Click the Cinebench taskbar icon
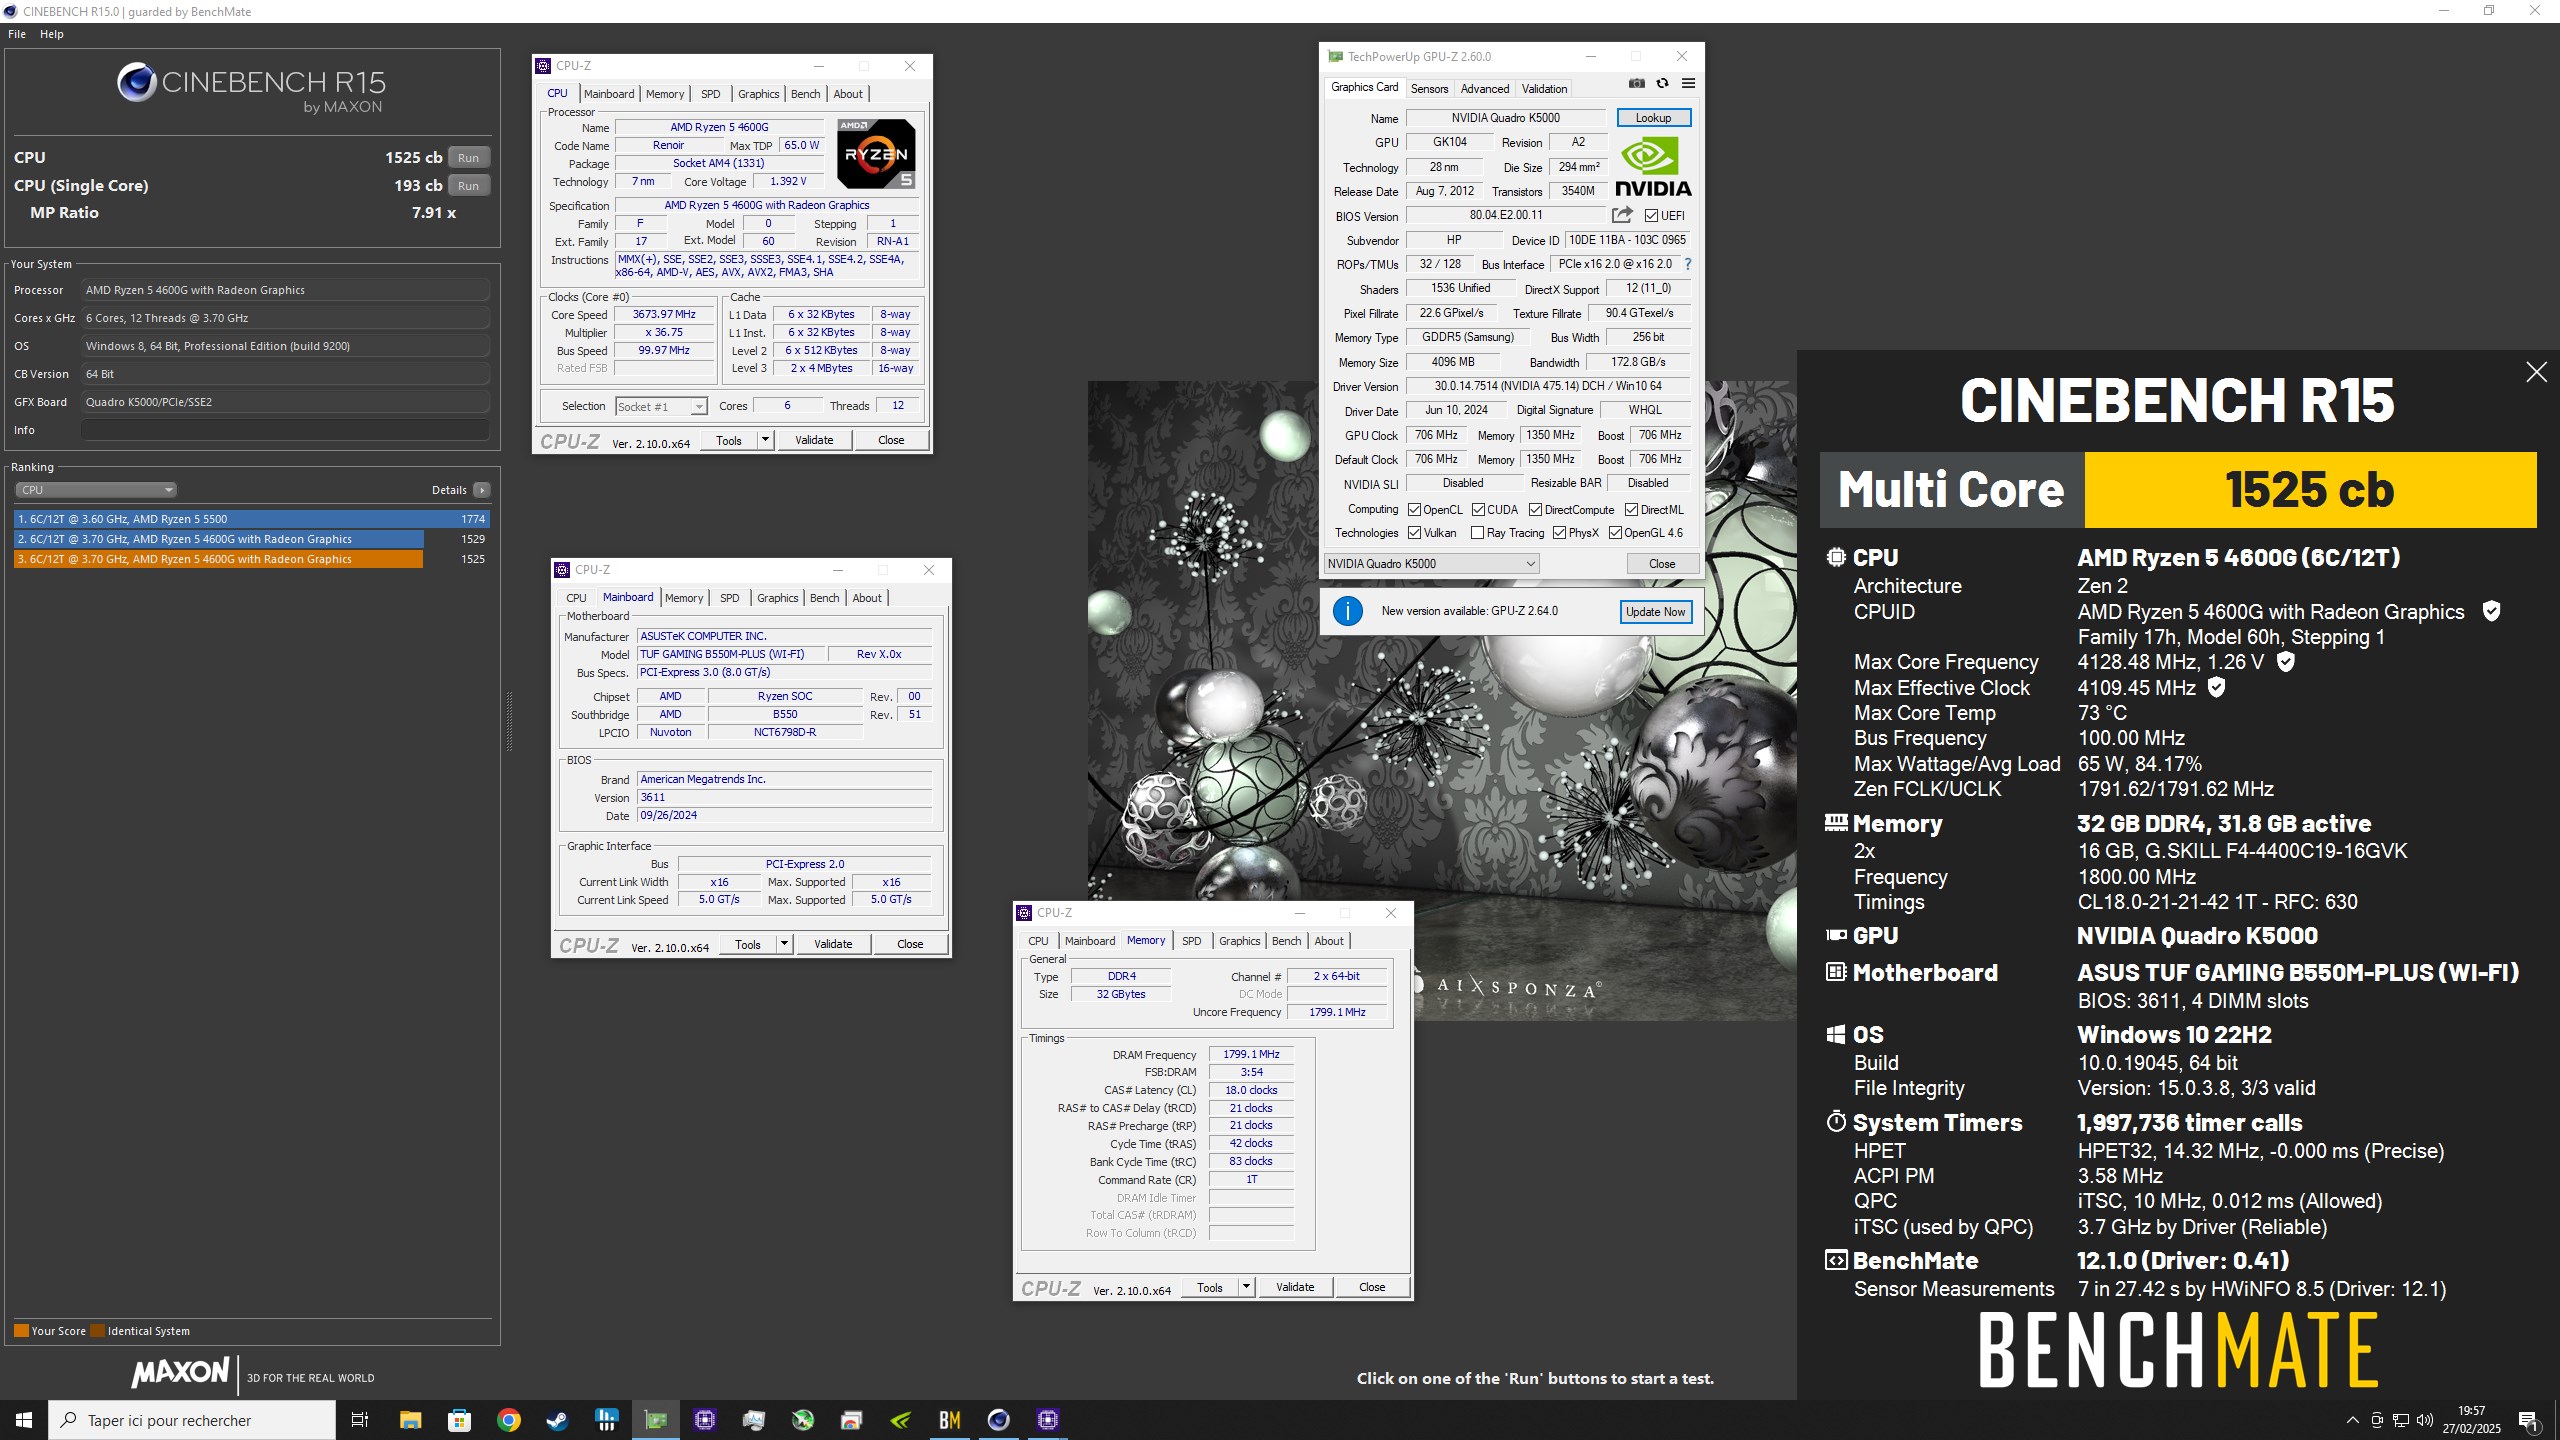Image resolution: width=2560 pixels, height=1440 pixels. pos(998,1420)
